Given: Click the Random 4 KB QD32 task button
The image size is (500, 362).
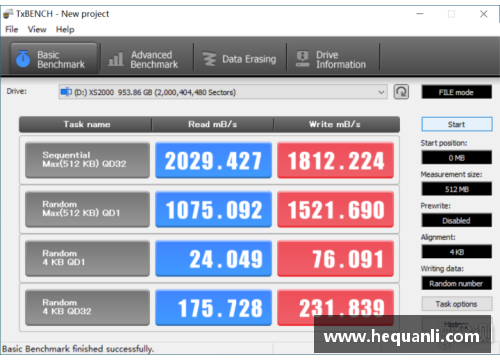Looking at the screenshot, I should (x=87, y=307).
